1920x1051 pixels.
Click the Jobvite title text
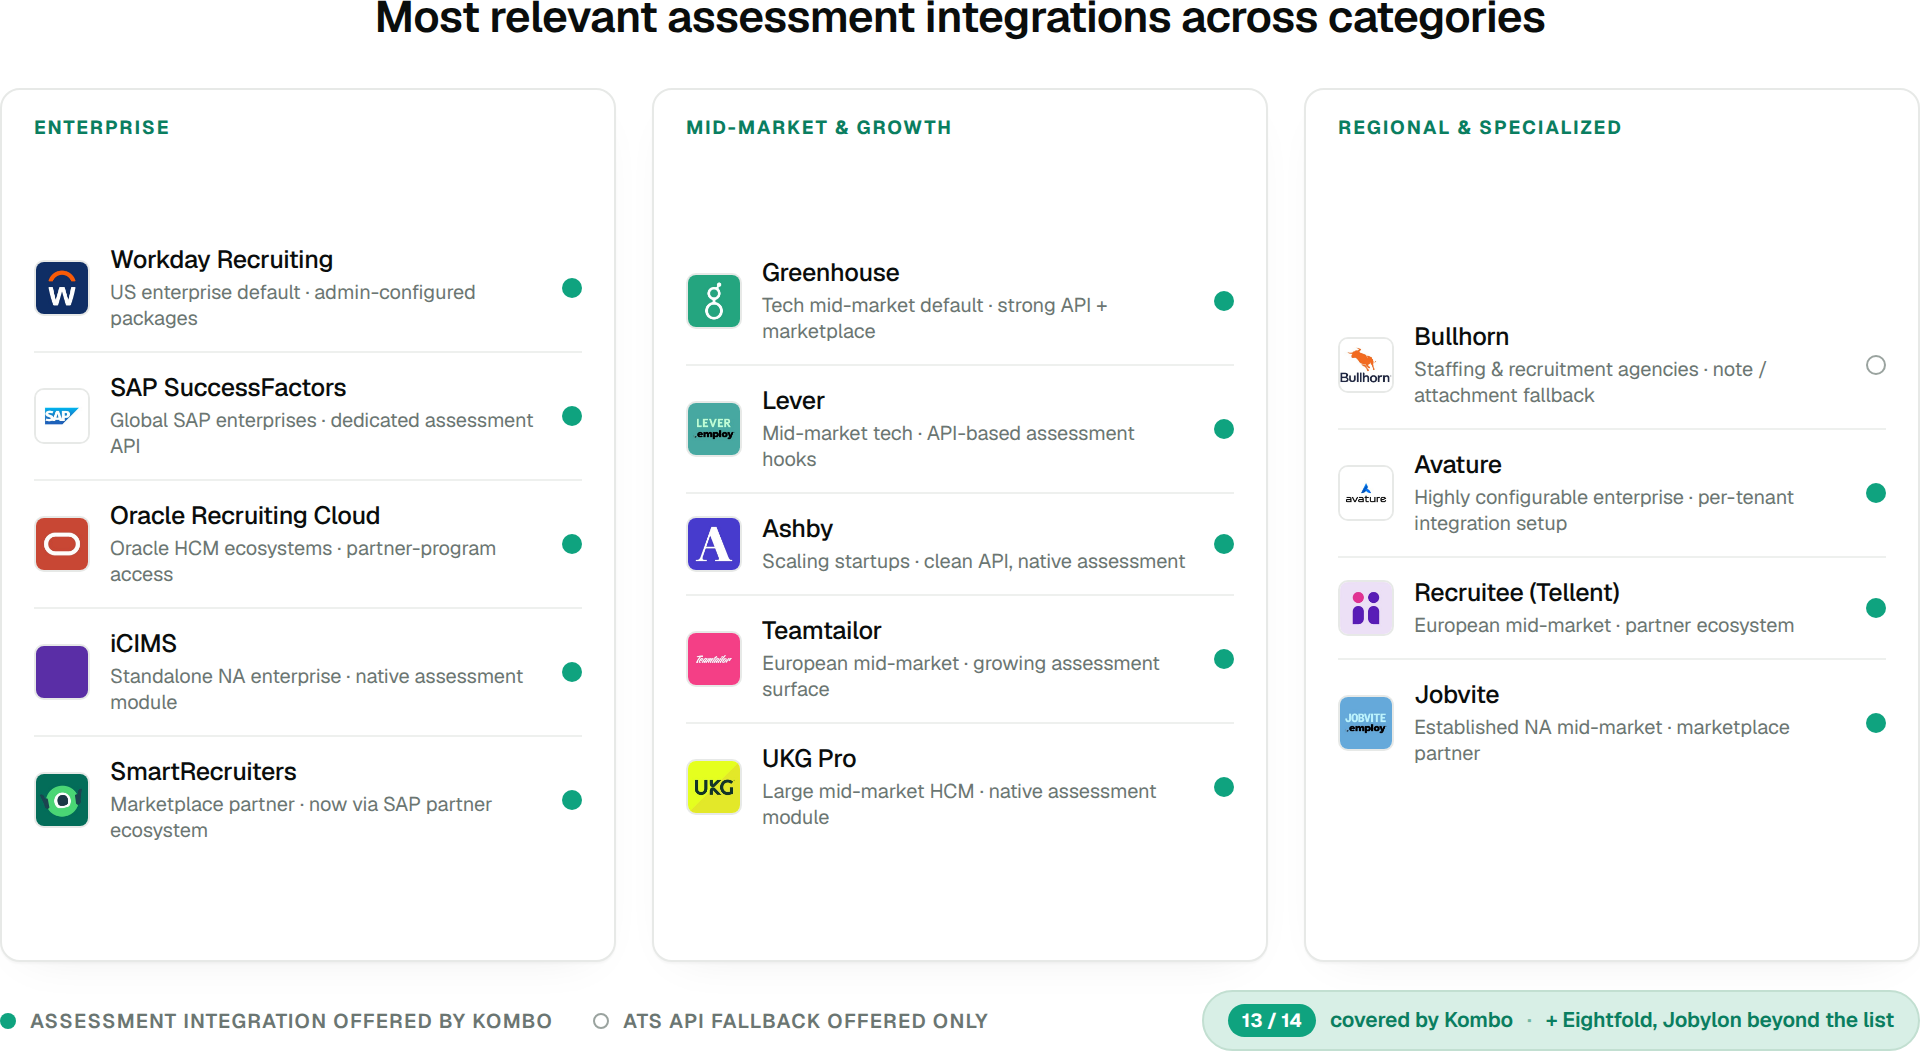1456,695
